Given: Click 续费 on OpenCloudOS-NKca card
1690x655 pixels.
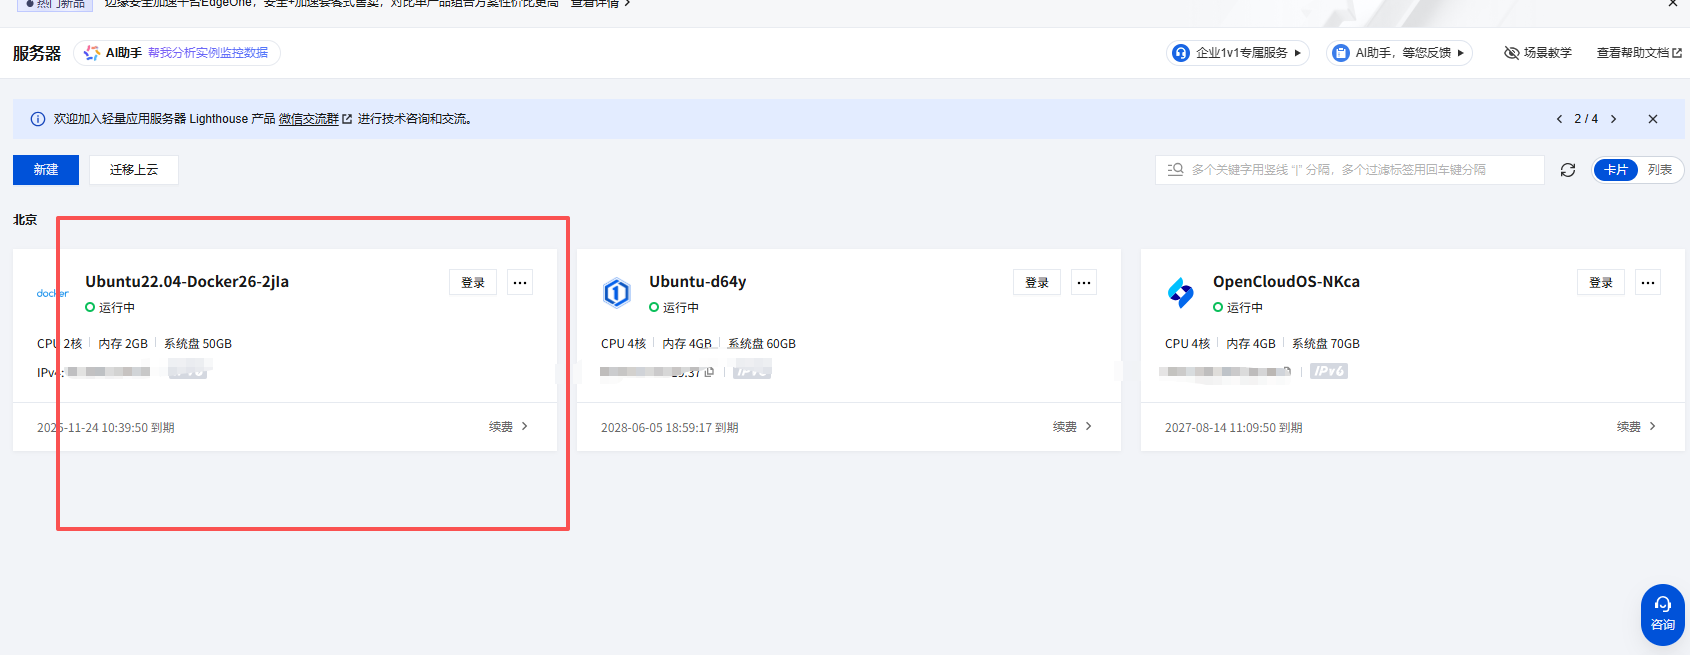Looking at the screenshot, I should [x=1636, y=427].
